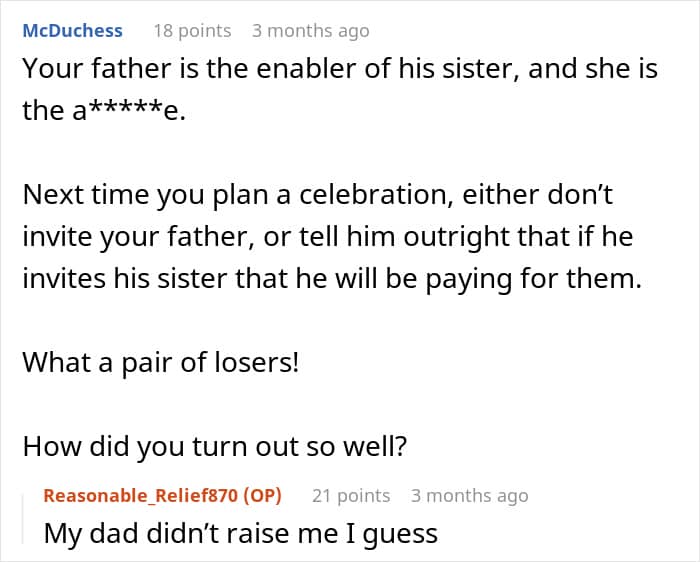Click "What a pair of losers!" text

160,362
